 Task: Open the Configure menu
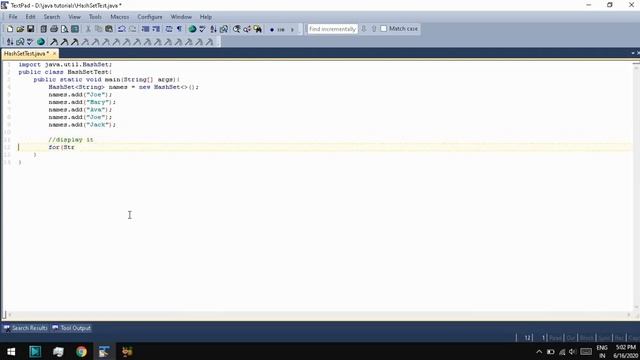(x=150, y=17)
